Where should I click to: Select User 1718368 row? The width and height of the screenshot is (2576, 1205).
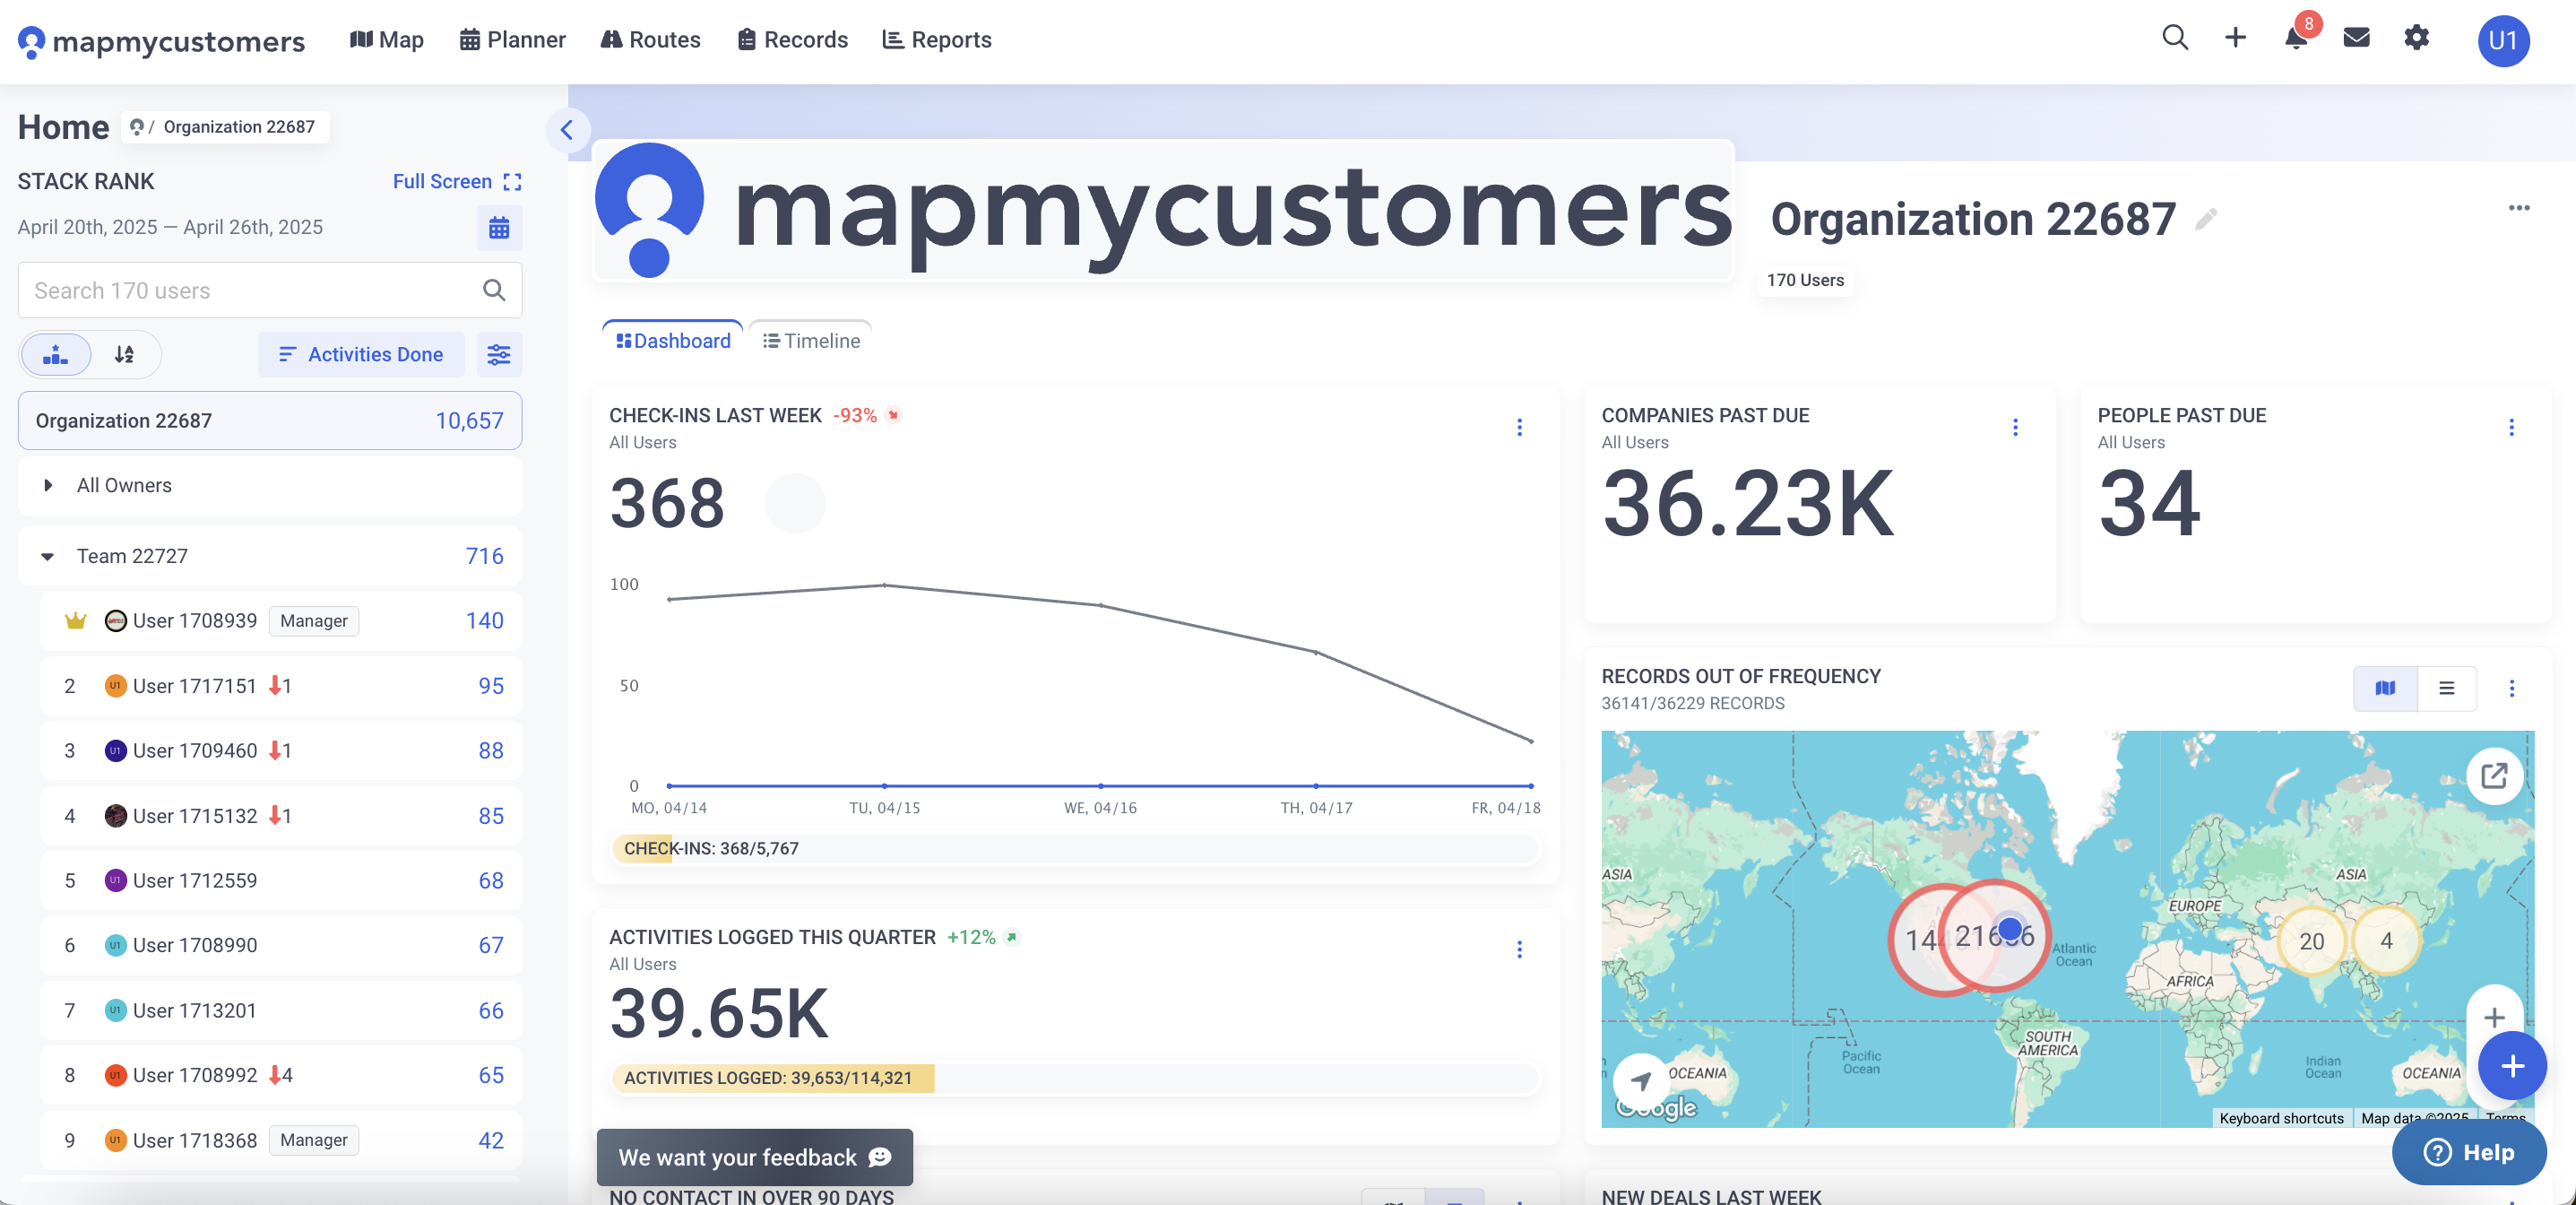click(281, 1140)
